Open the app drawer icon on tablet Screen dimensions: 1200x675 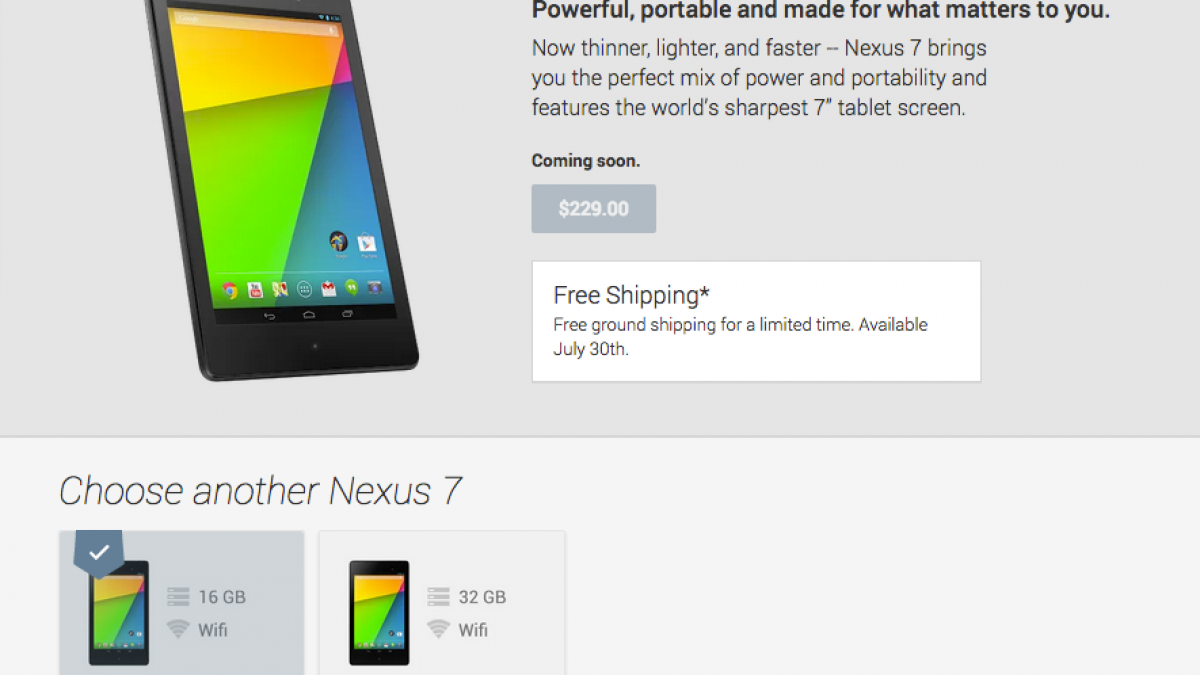(x=304, y=289)
